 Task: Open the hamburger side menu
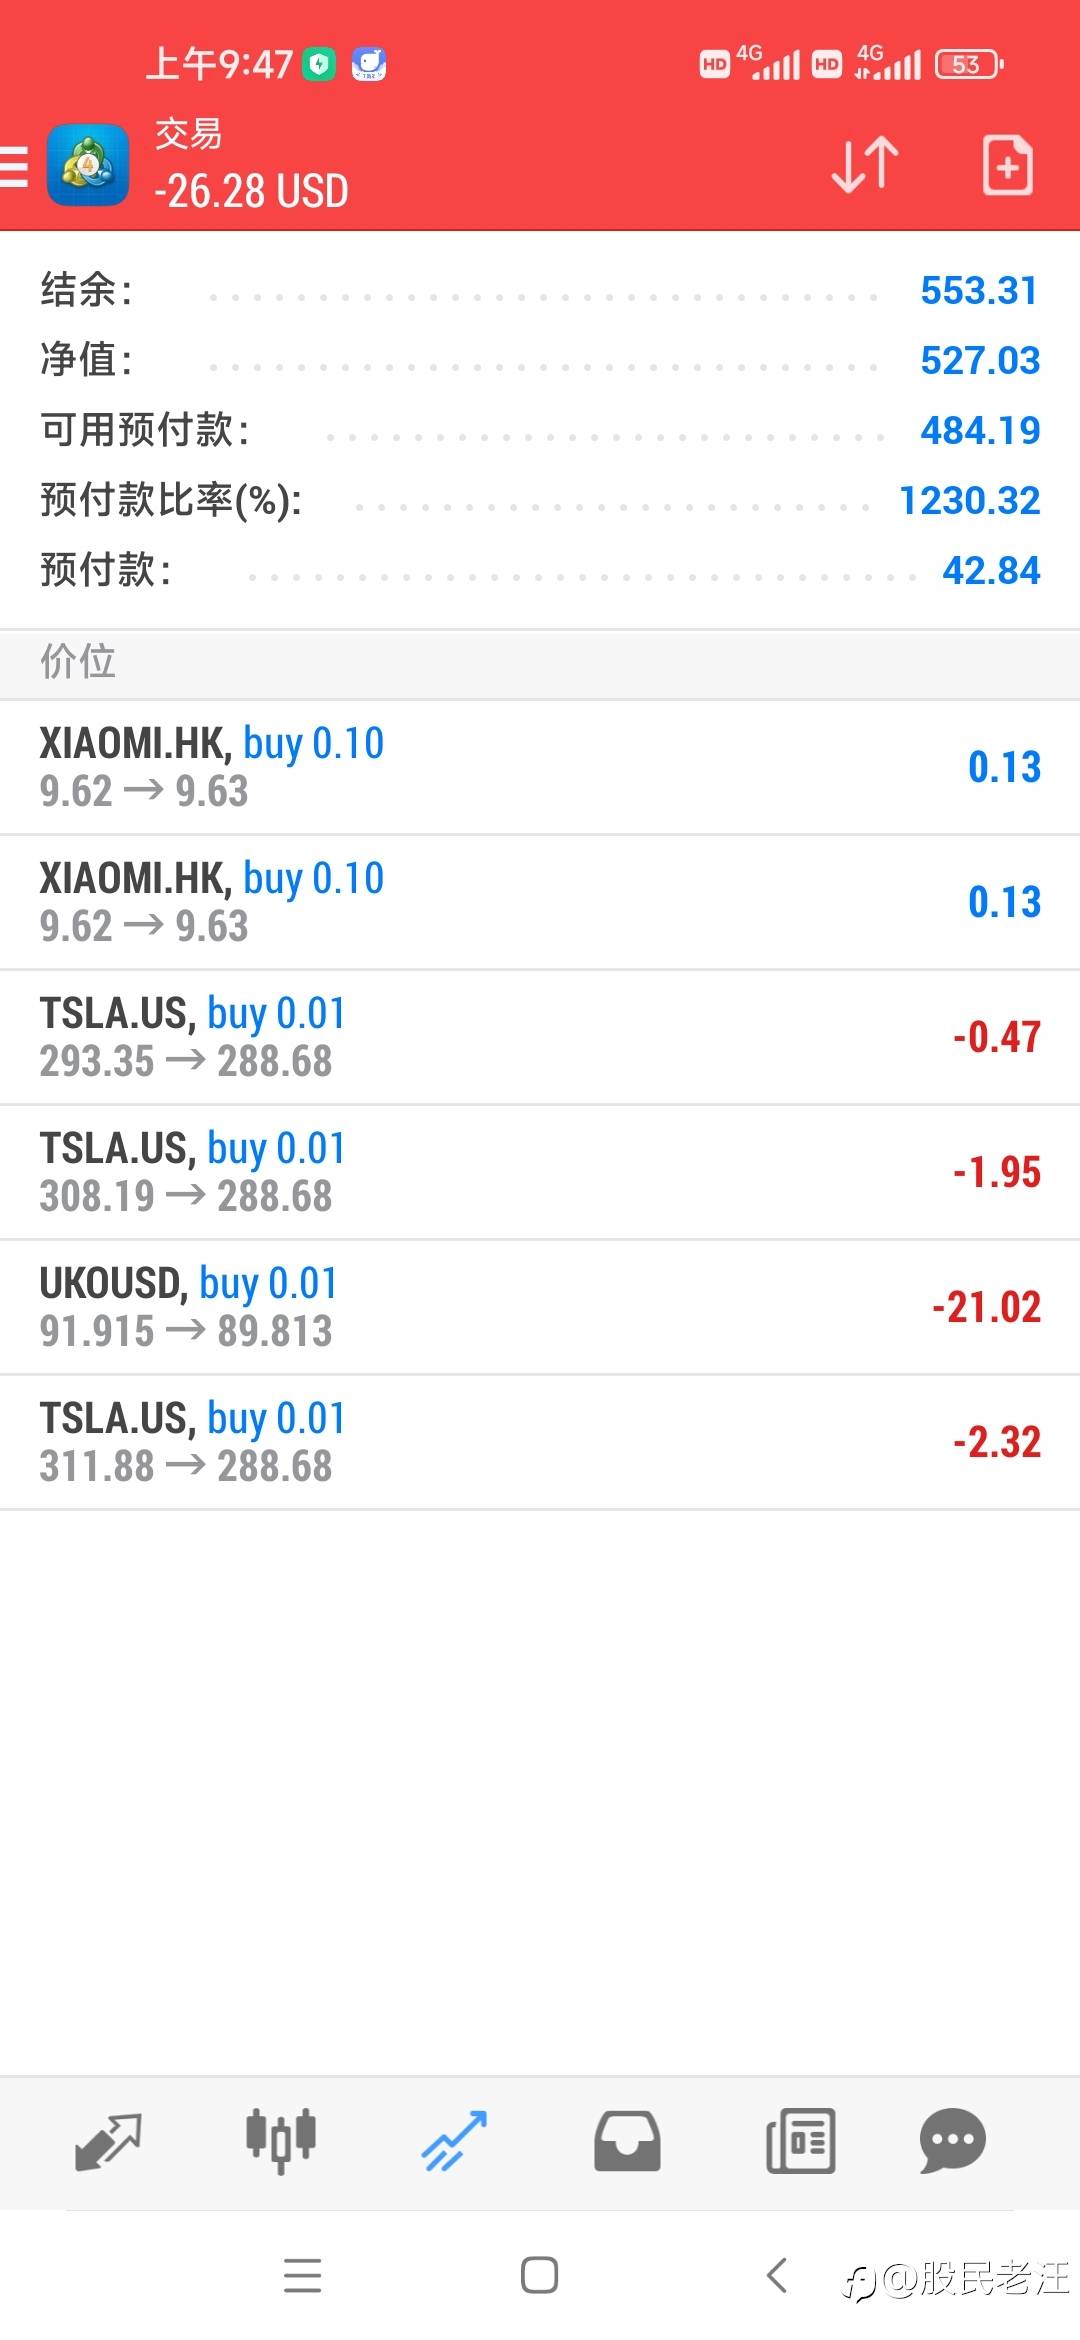click(14, 167)
